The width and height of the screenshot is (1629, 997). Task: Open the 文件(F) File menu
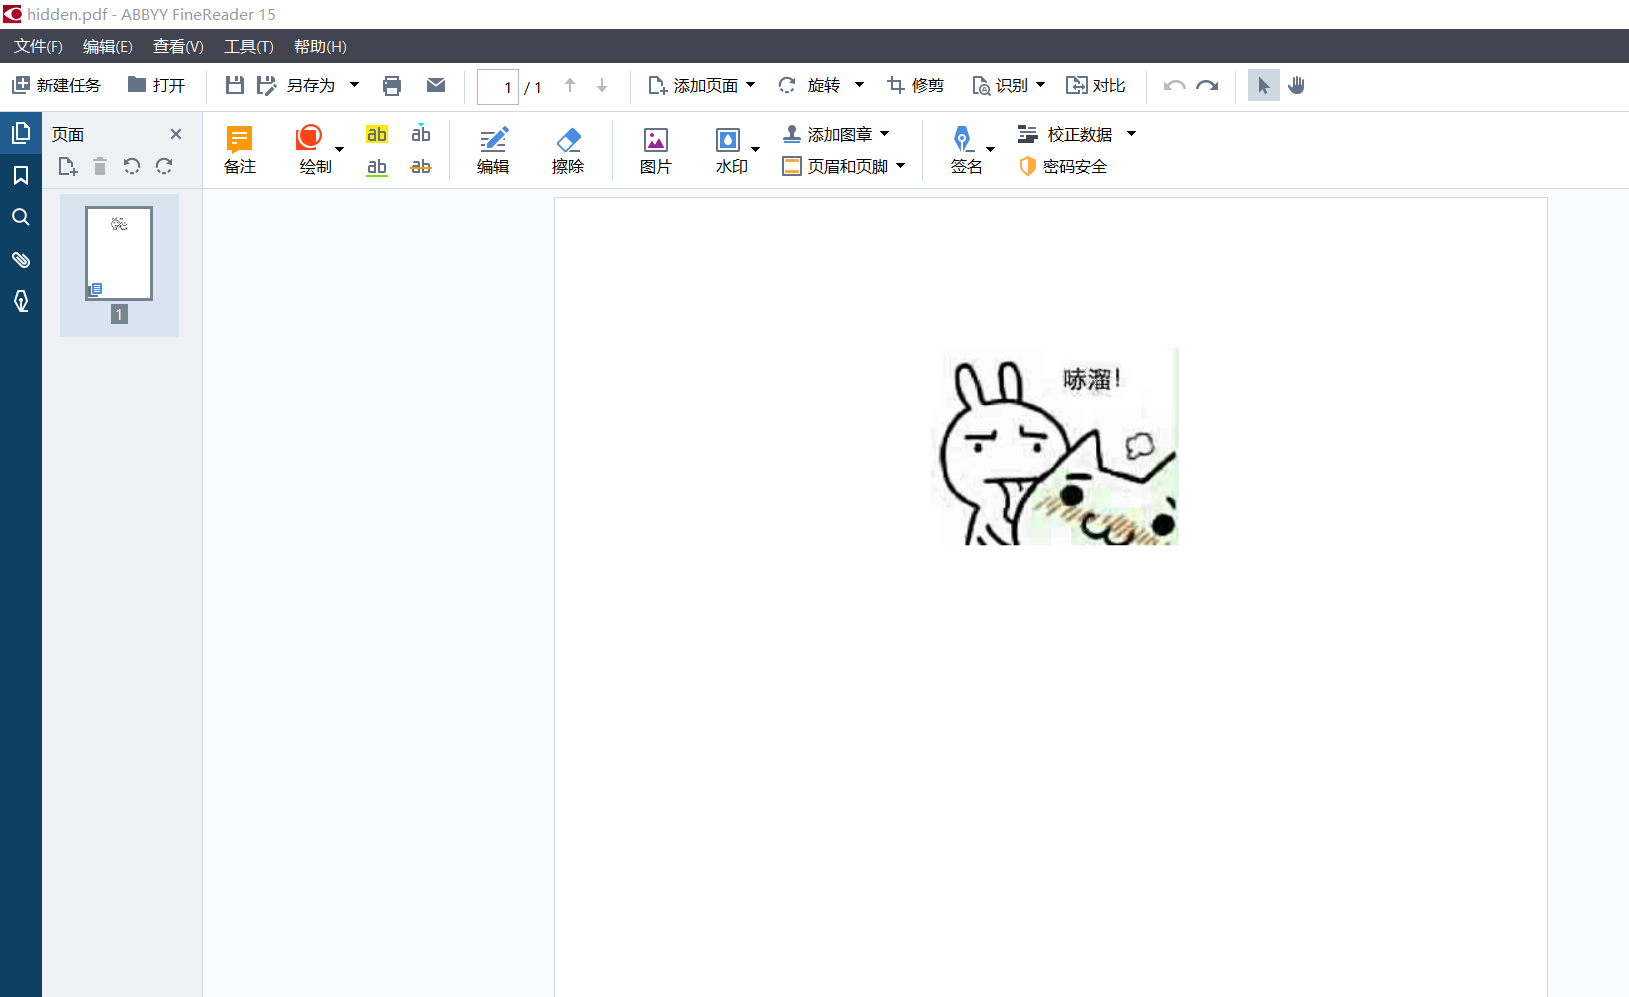tap(38, 47)
